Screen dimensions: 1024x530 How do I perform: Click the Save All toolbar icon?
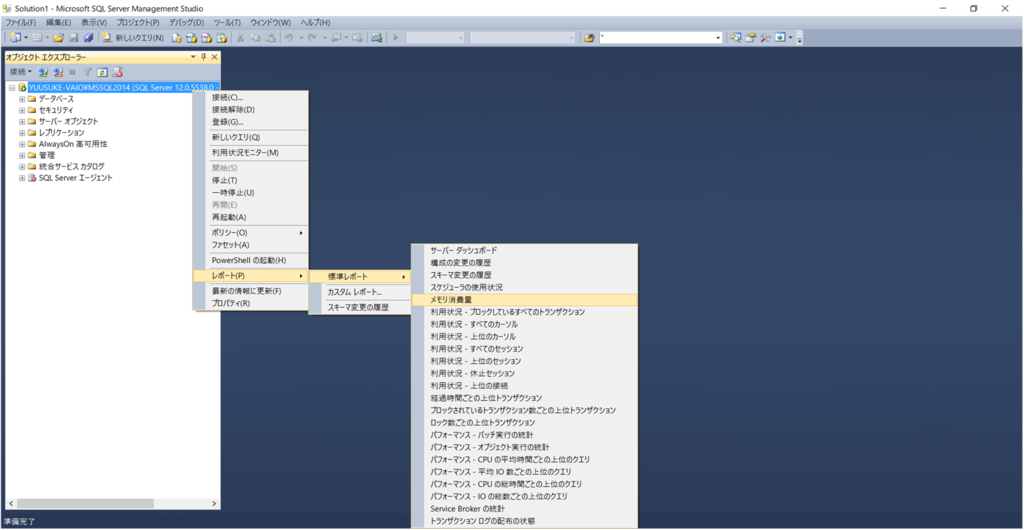[89, 38]
